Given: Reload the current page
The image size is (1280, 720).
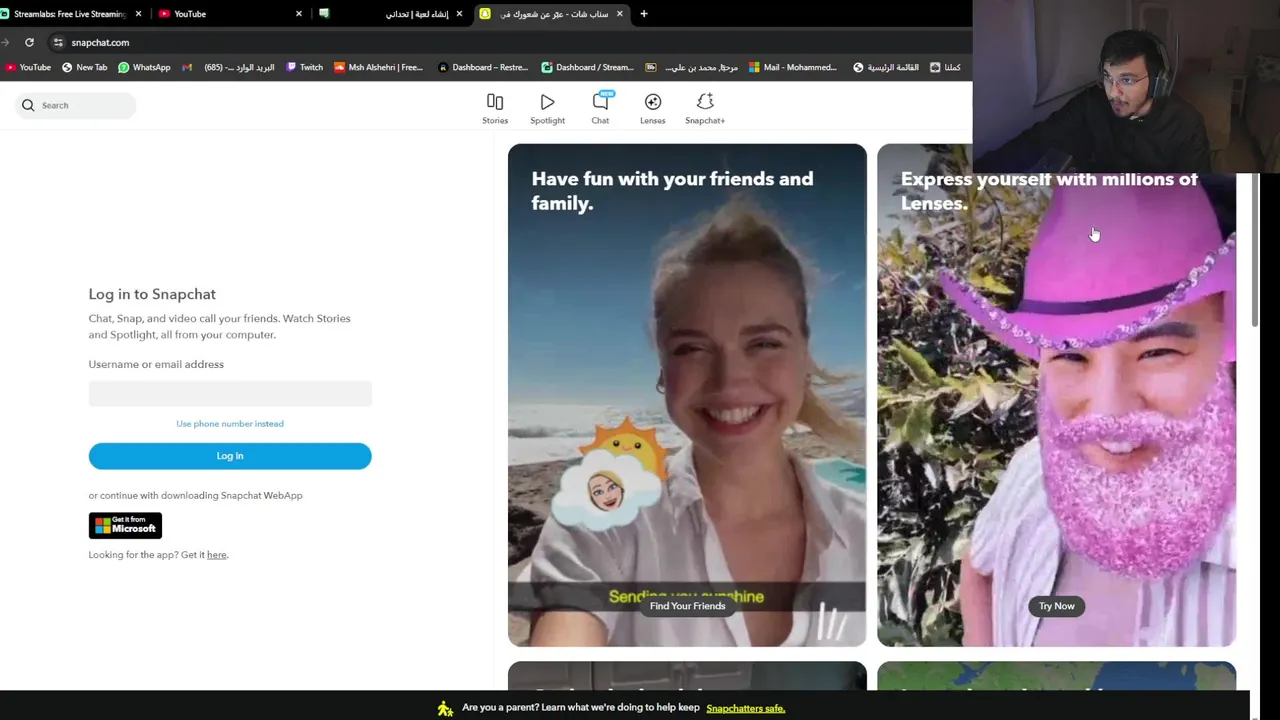Looking at the screenshot, I should coord(29,42).
